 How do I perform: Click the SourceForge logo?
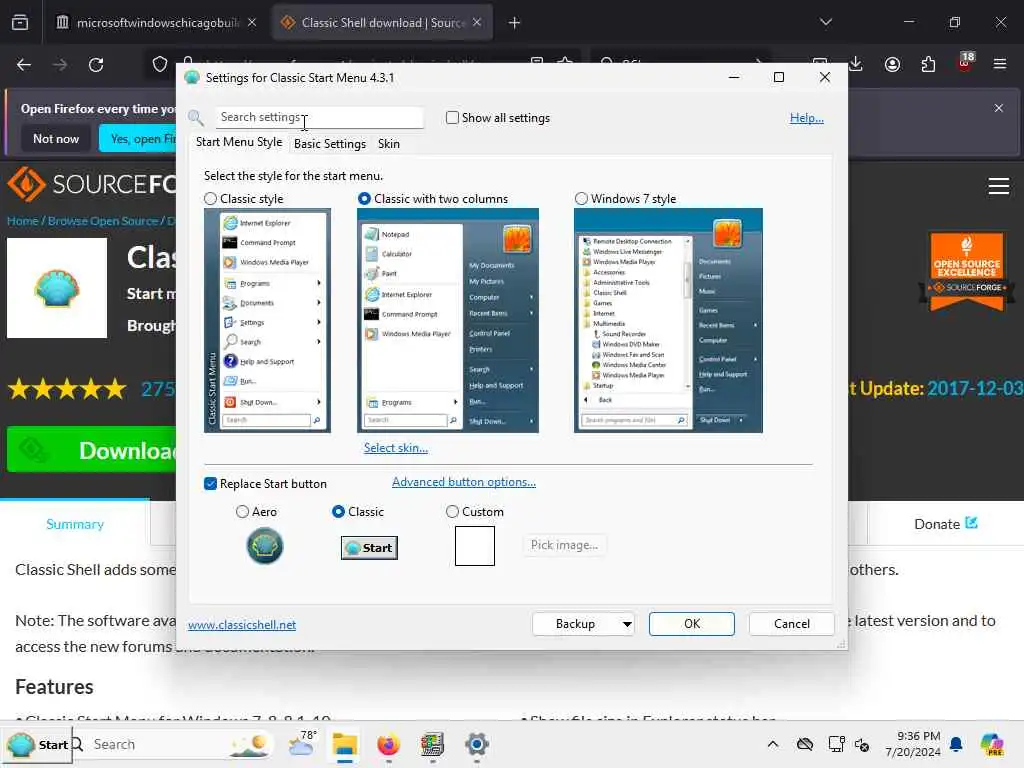coord(91,184)
